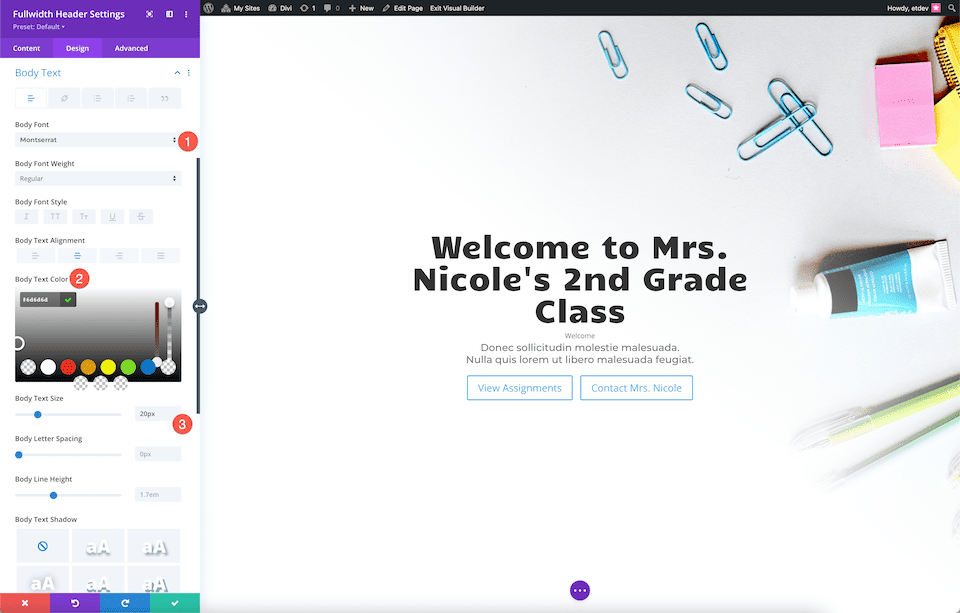
Task: Pick the red color swatch
Action: coord(68,367)
